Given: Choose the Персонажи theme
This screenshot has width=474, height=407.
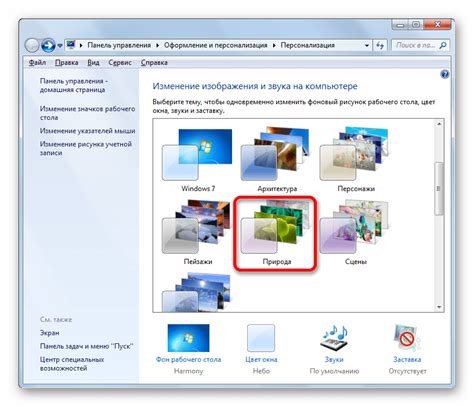Looking at the screenshot, I should pyautogui.click(x=355, y=160).
